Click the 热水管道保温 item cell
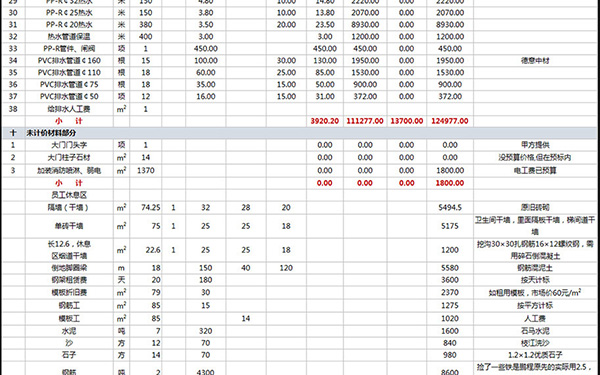This screenshot has width=600, height=375. pos(69,37)
